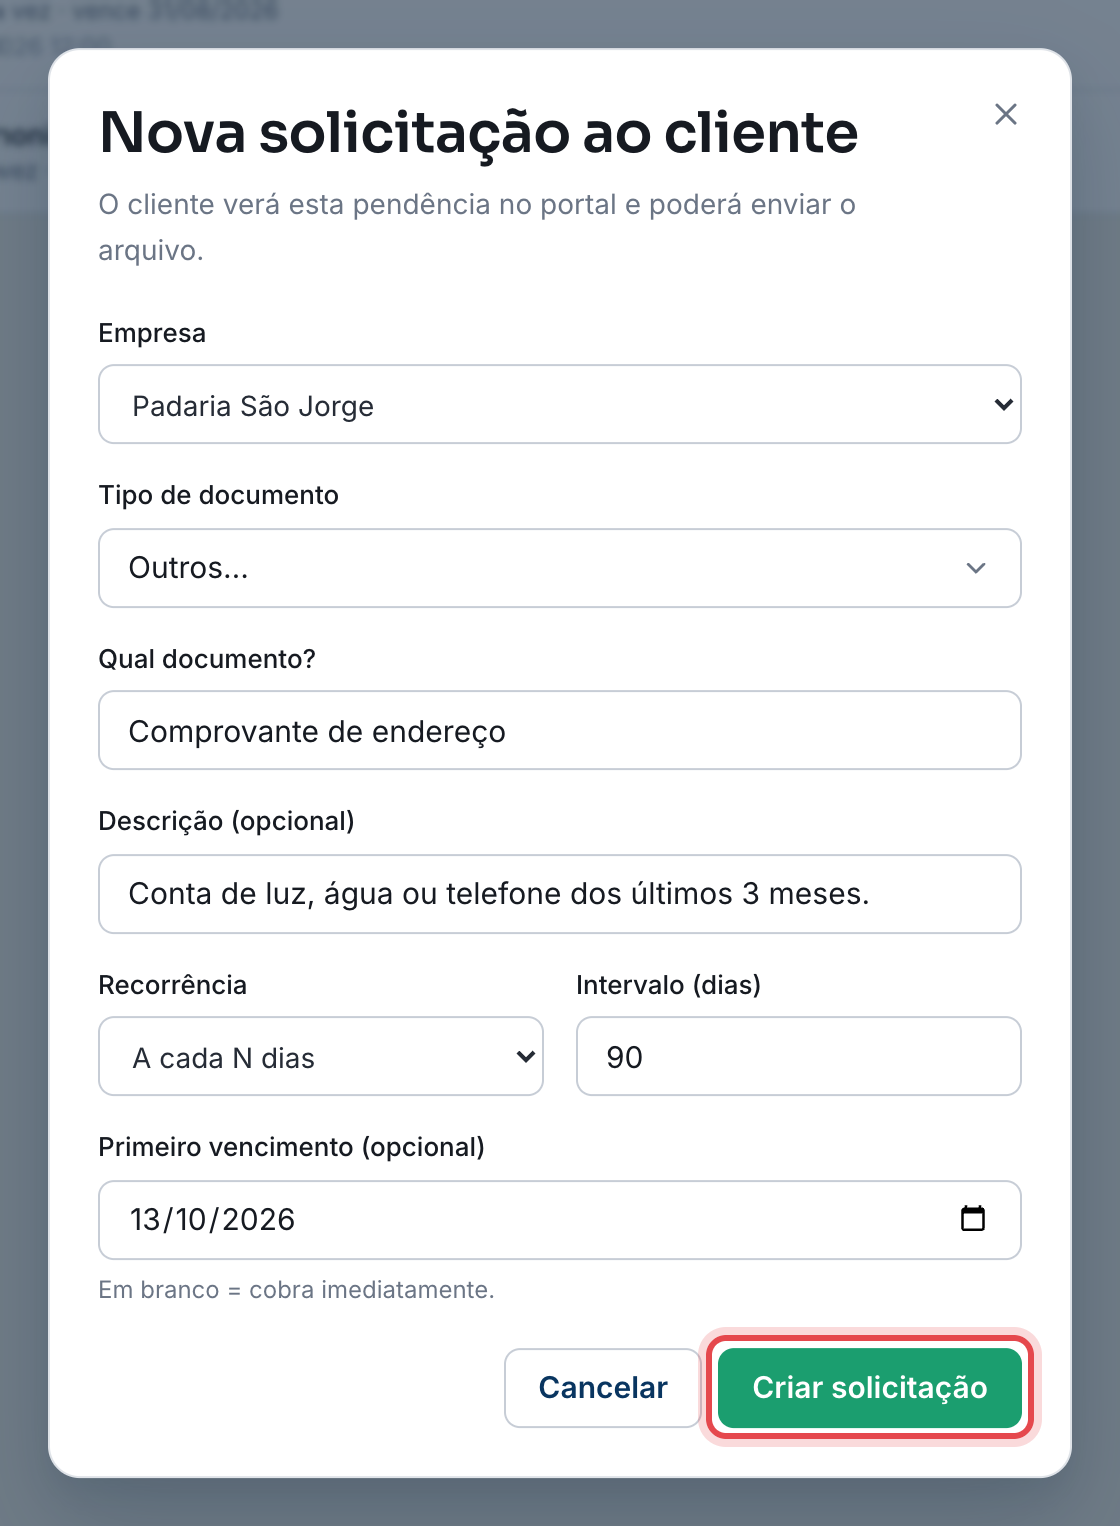
Task: Click the Empresa field label
Action: (152, 333)
